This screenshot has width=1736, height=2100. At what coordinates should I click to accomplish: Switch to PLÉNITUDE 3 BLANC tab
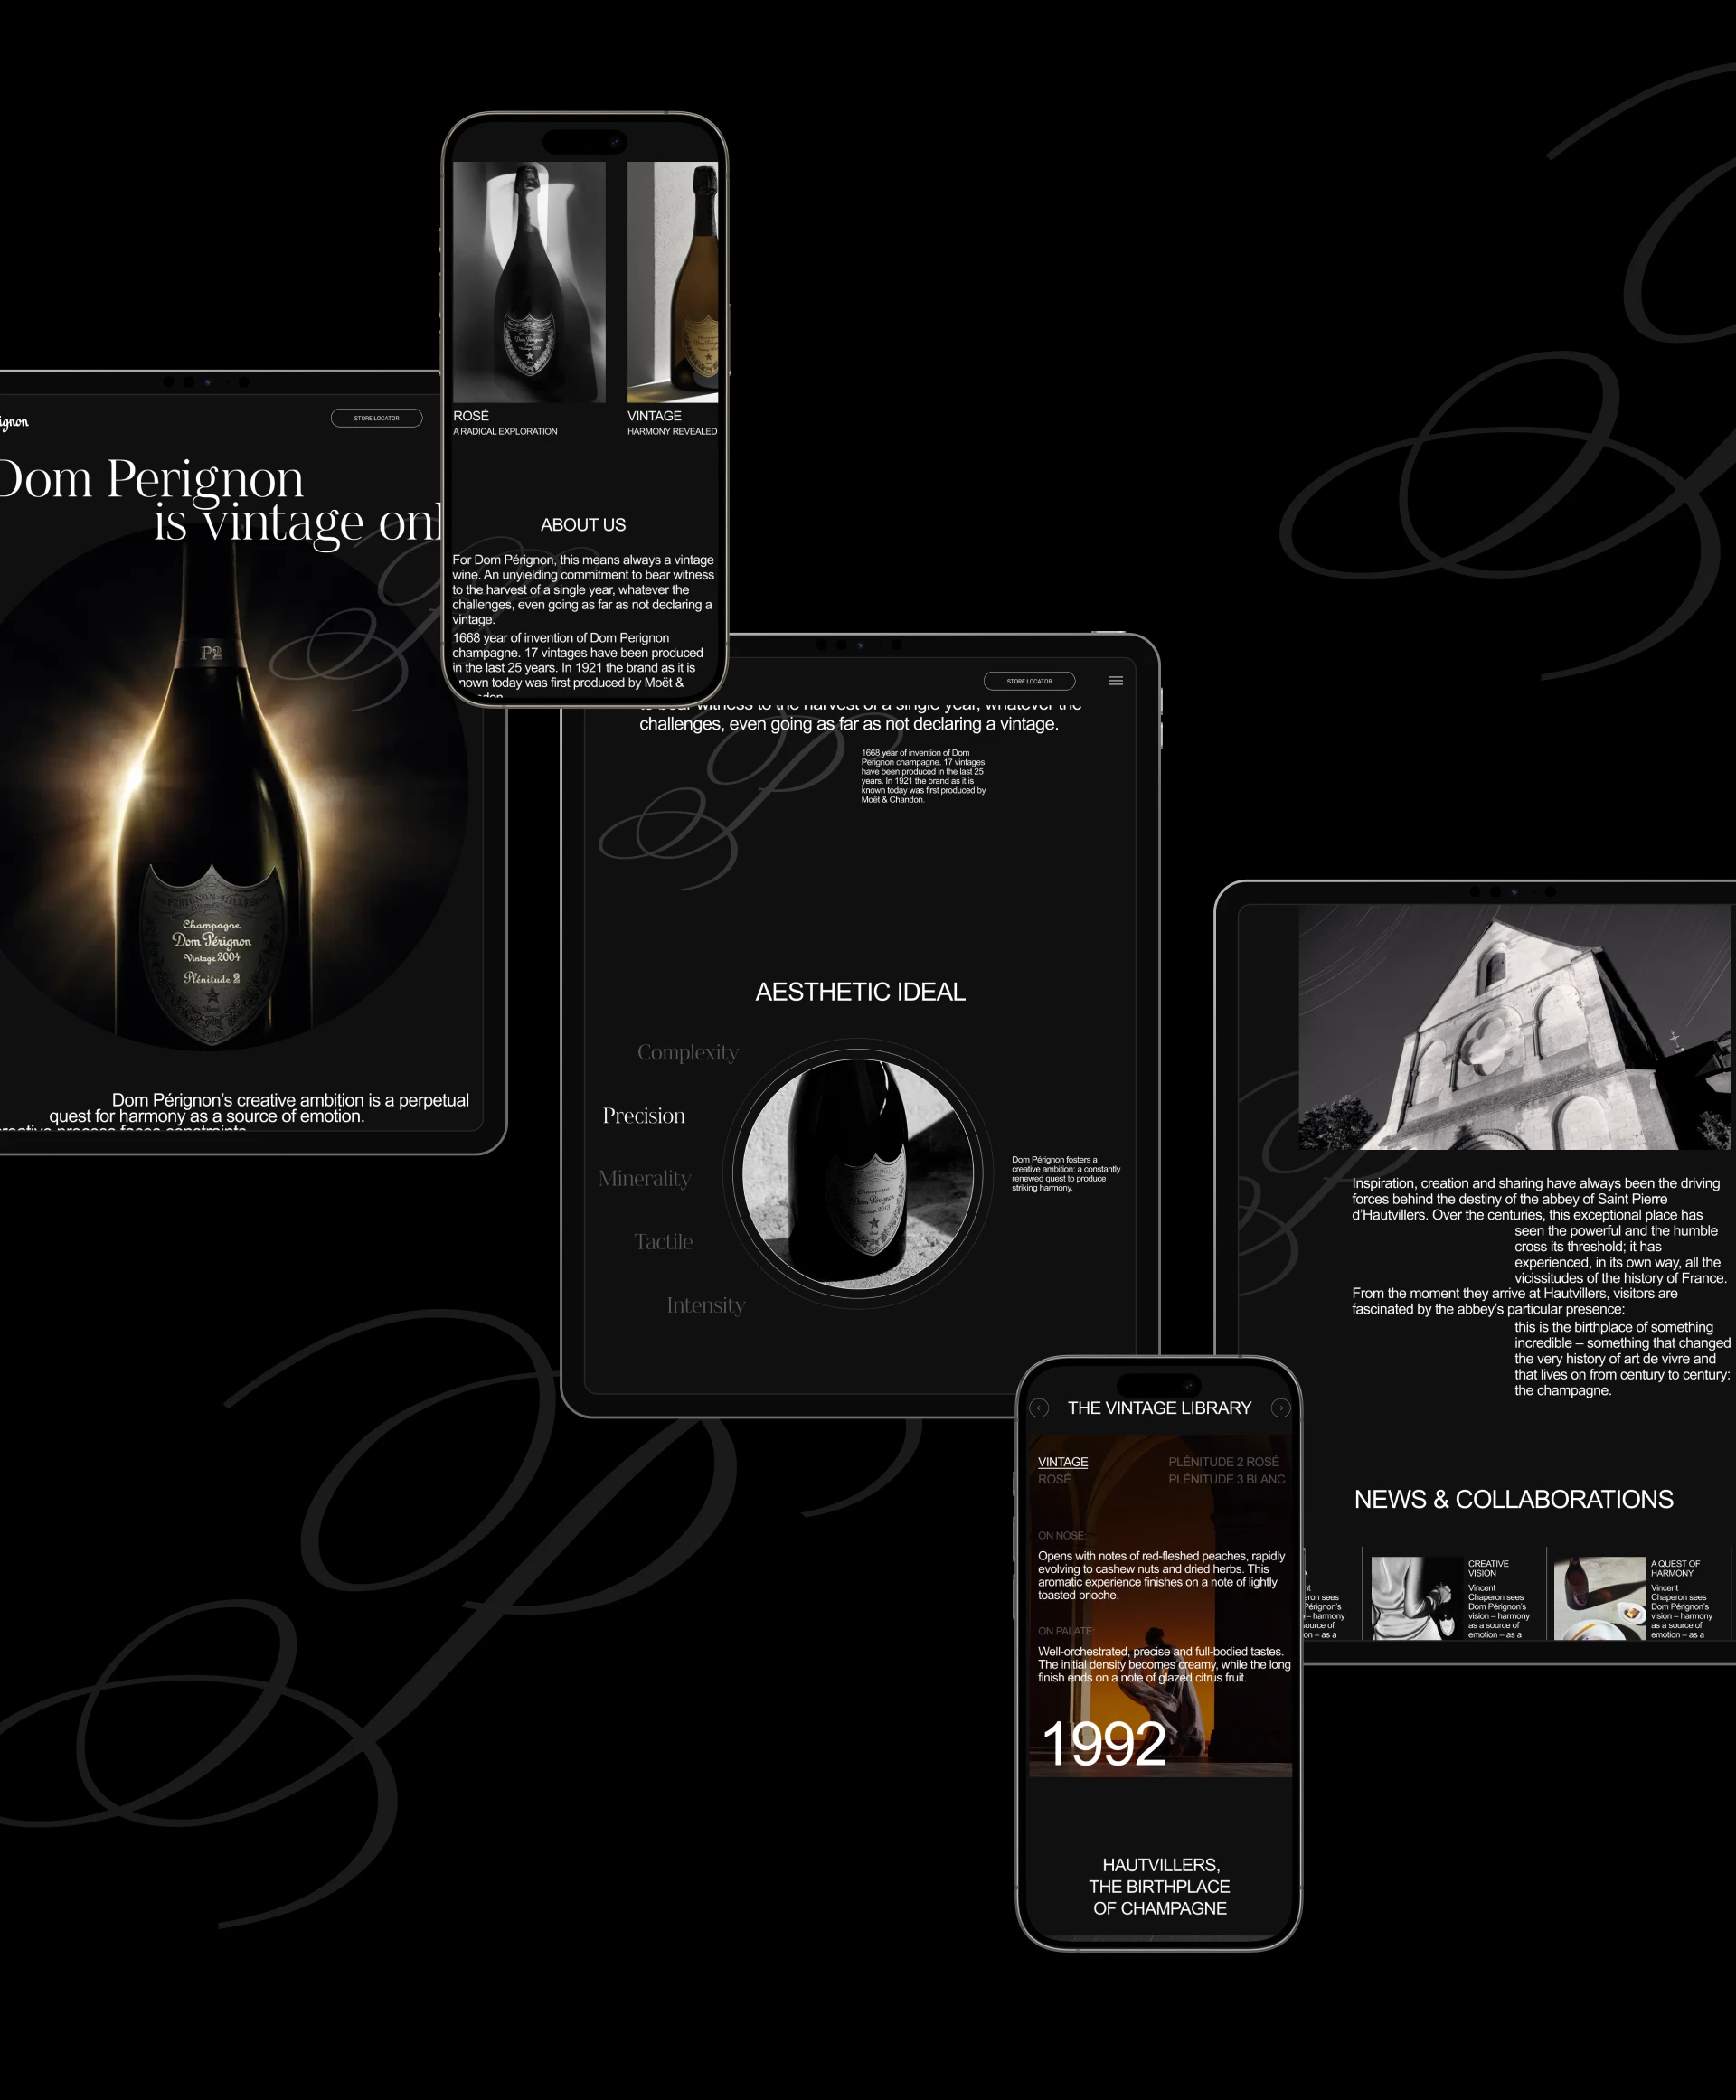(x=1226, y=1479)
